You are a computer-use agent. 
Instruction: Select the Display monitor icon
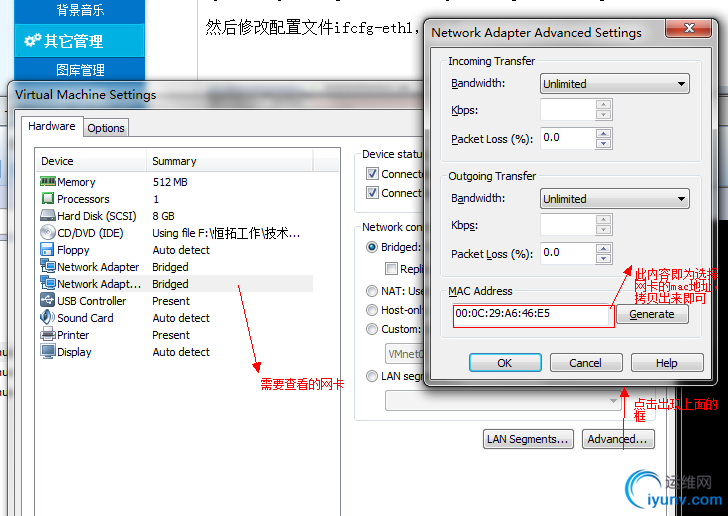[47, 352]
